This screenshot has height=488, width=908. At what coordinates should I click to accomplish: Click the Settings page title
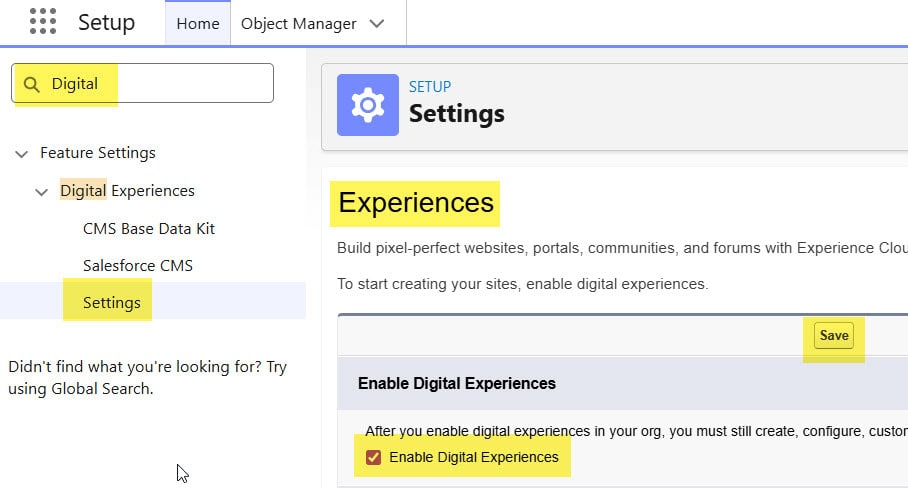pyautogui.click(x=457, y=113)
